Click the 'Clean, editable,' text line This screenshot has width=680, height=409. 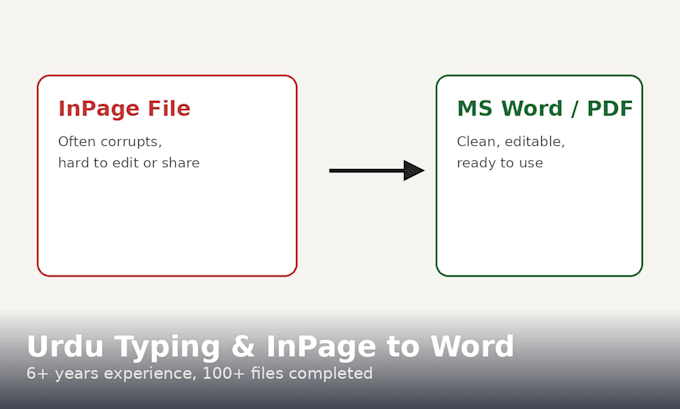(x=510, y=141)
